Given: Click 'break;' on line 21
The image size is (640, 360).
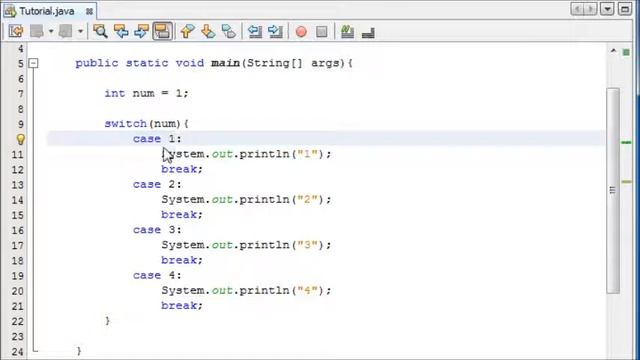Looking at the screenshot, I should 182,305.
